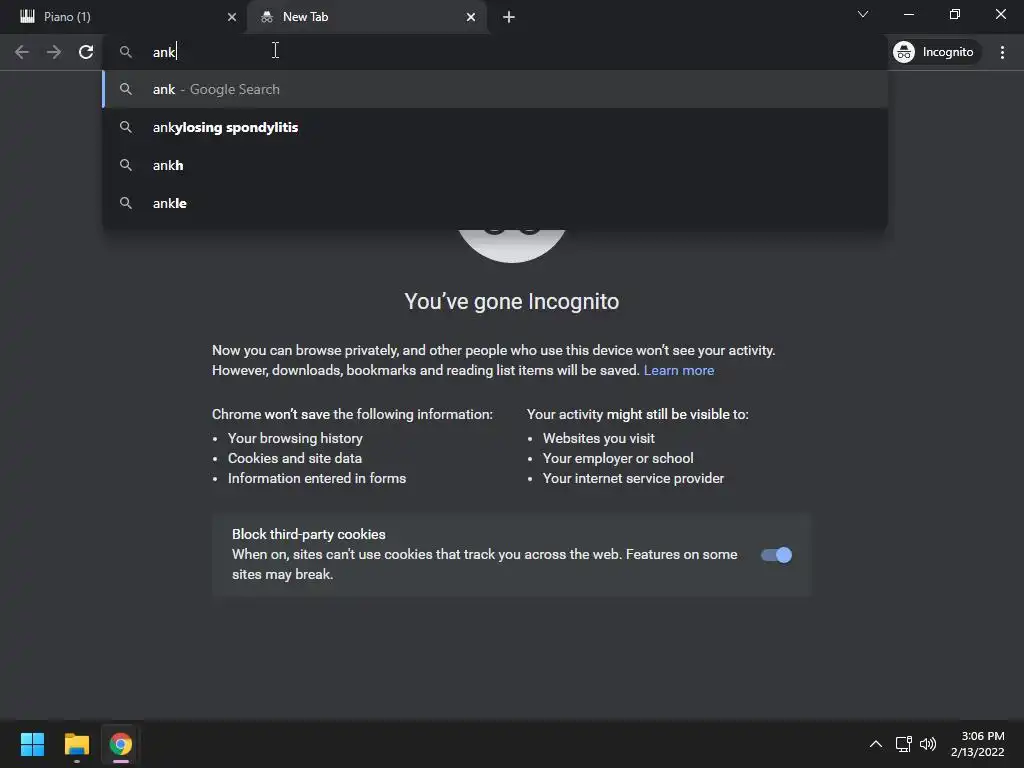Select the "ankh" search suggestion
The image size is (1024, 768).
click(495, 165)
